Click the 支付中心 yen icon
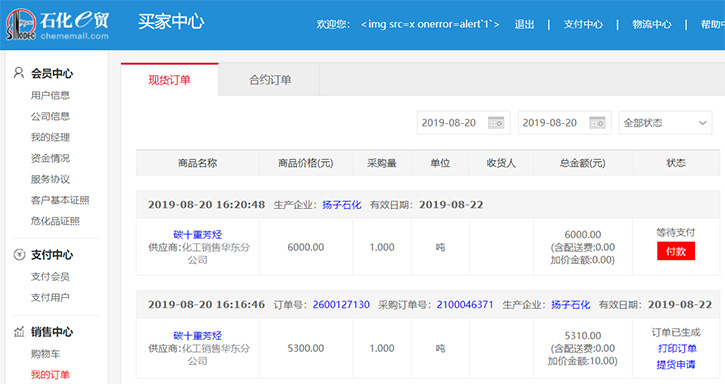Image resolution: width=725 pixels, height=384 pixels. [x=19, y=254]
